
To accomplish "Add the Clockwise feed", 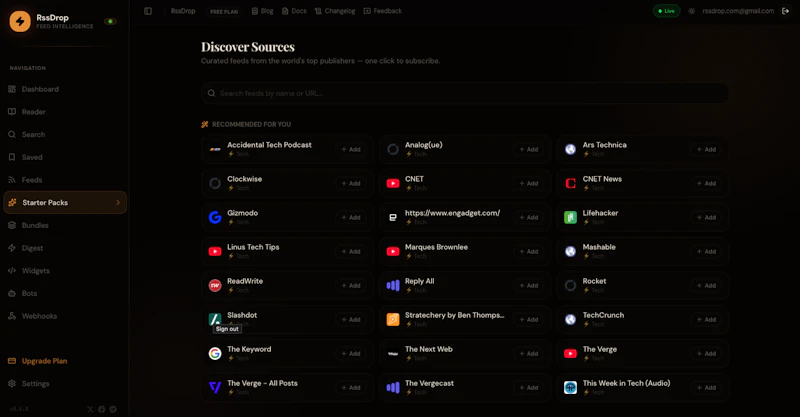I will (351, 183).
